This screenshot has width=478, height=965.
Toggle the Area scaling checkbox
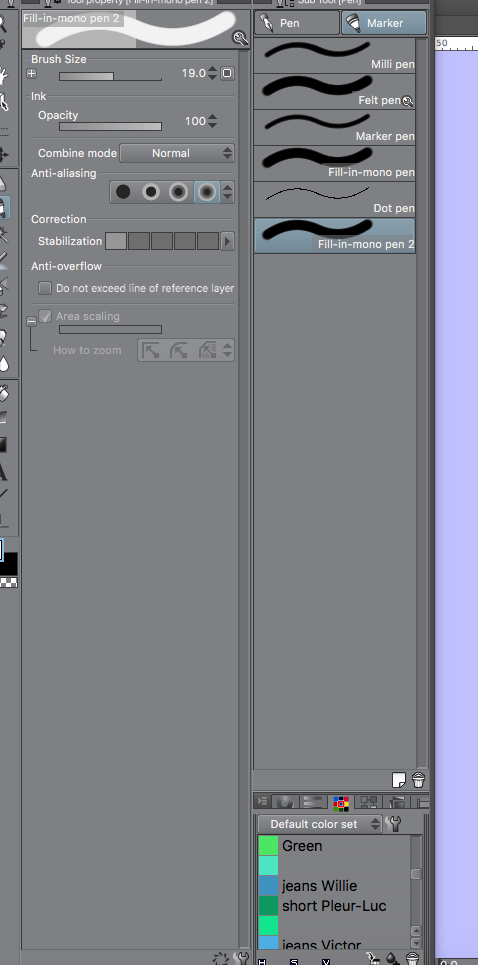coord(45,316)
